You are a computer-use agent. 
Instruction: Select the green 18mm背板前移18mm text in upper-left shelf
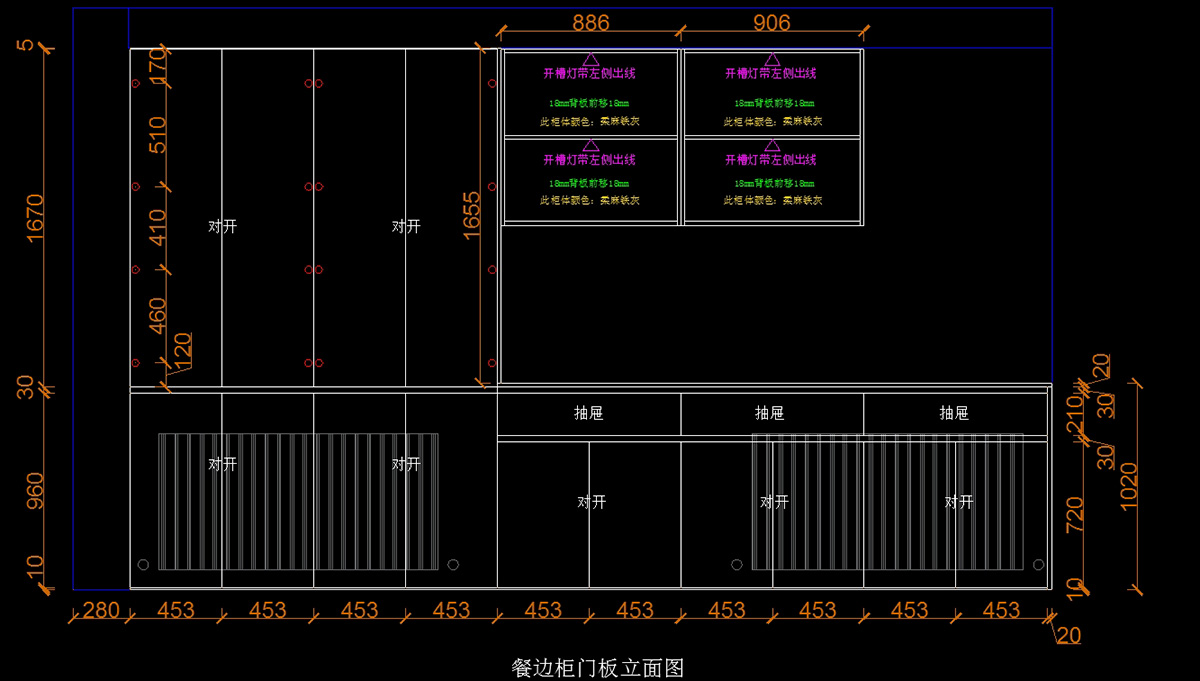[589, 102]
